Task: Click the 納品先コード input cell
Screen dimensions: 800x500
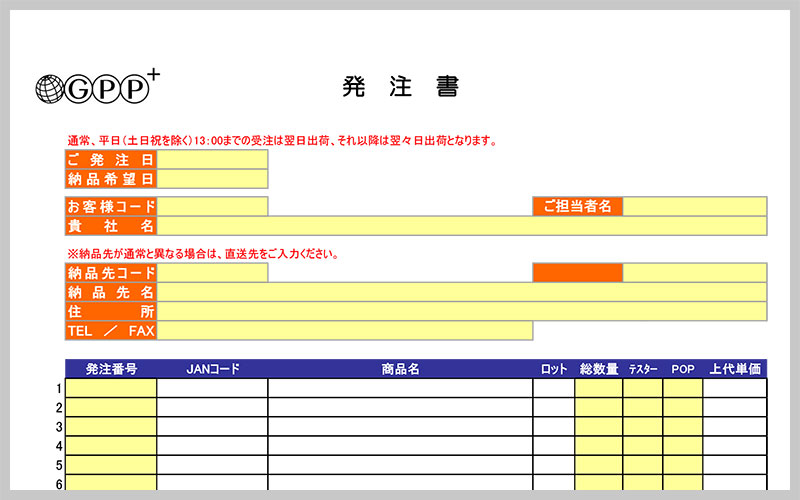Action: tap(212, 273)
